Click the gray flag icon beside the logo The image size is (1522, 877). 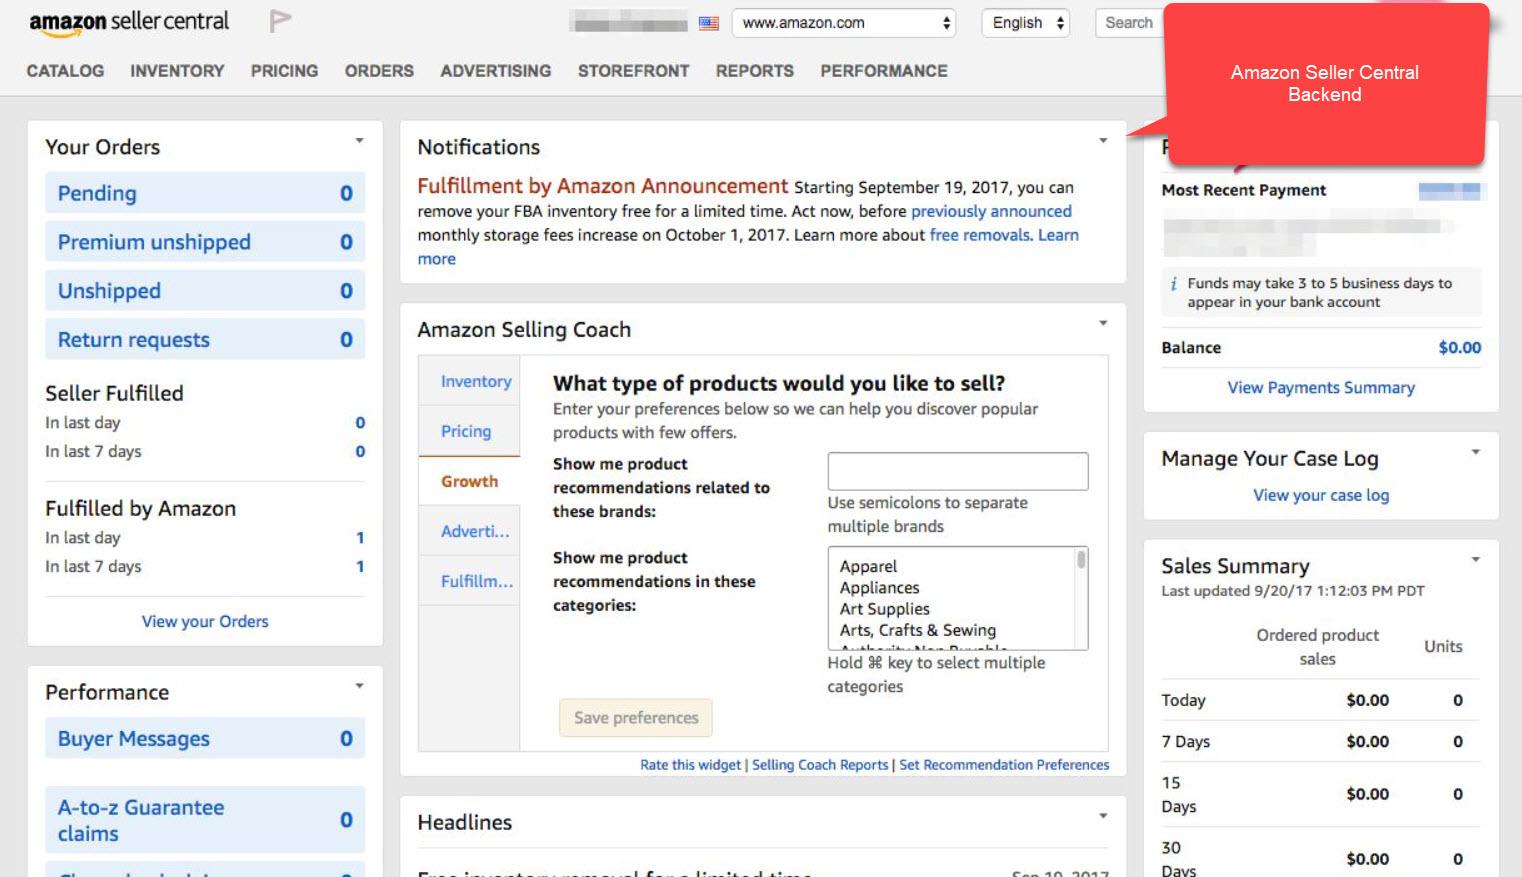pyautogui.click(x=280, y=21)
